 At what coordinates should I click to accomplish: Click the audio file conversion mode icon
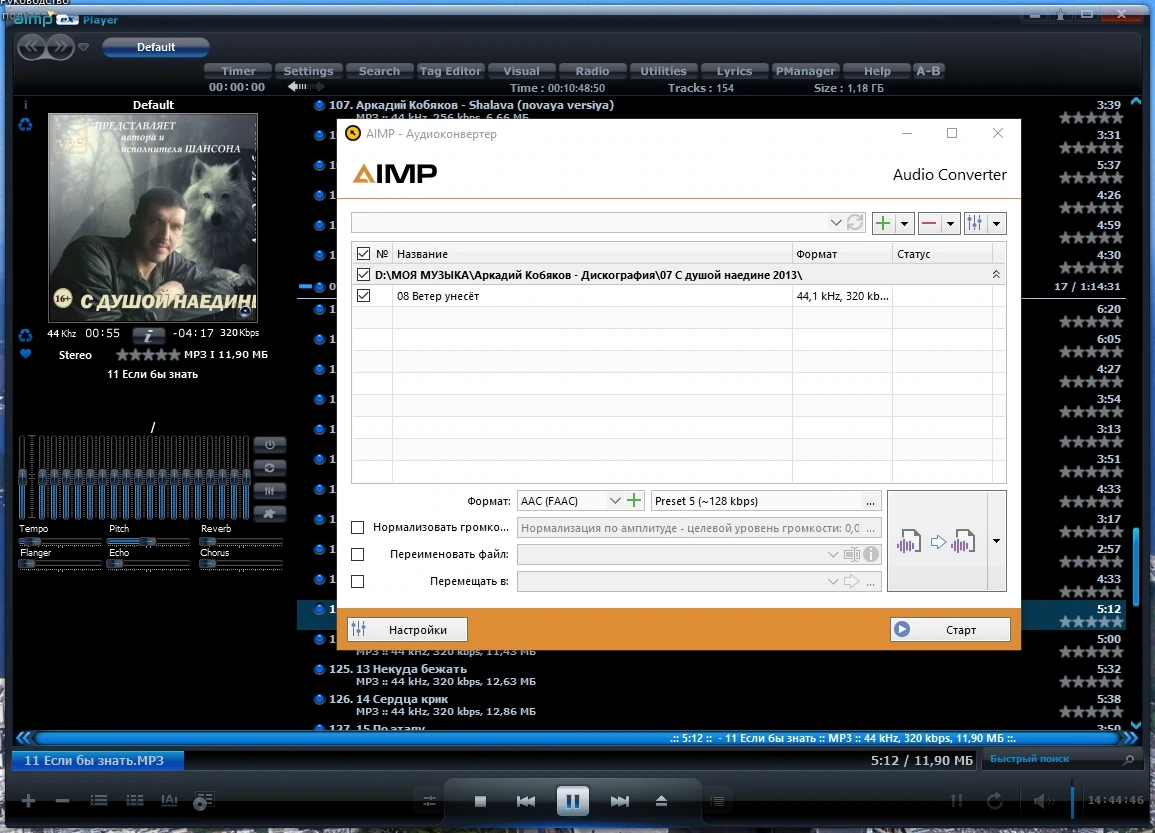[937, 542]
